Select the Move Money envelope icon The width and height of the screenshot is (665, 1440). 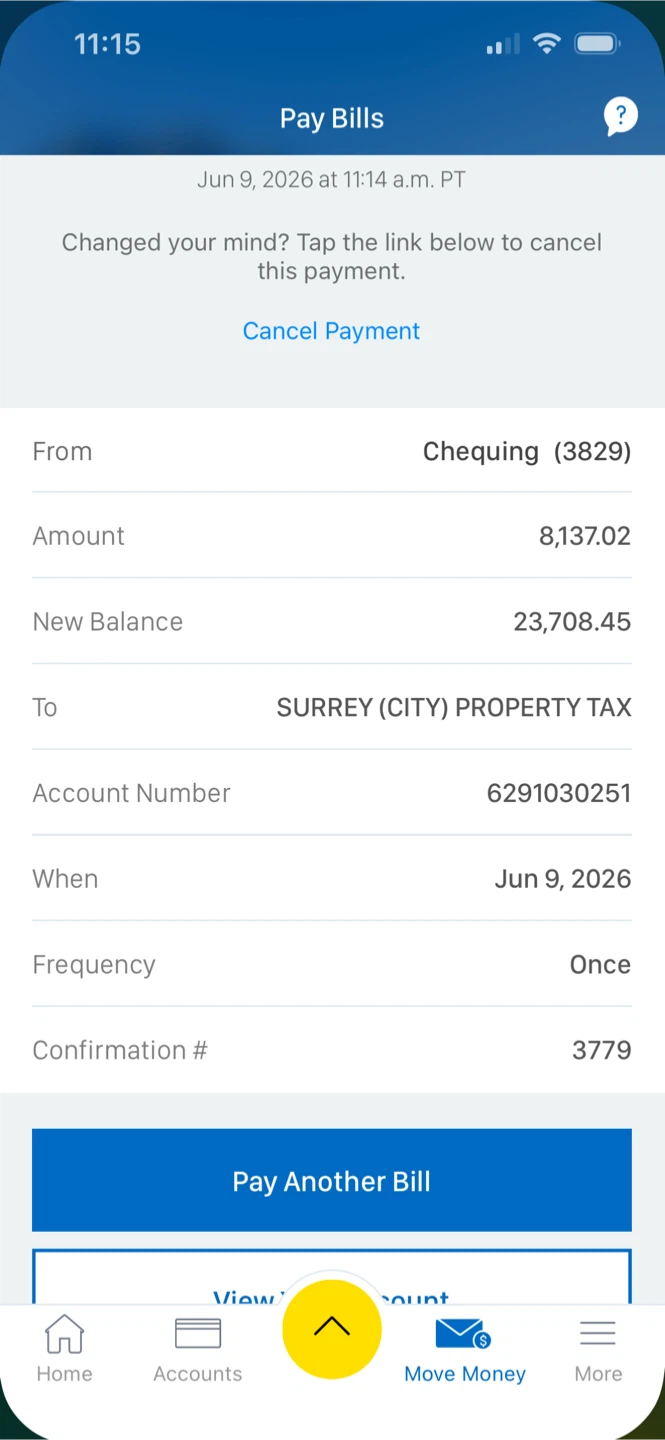[463, 1334]
